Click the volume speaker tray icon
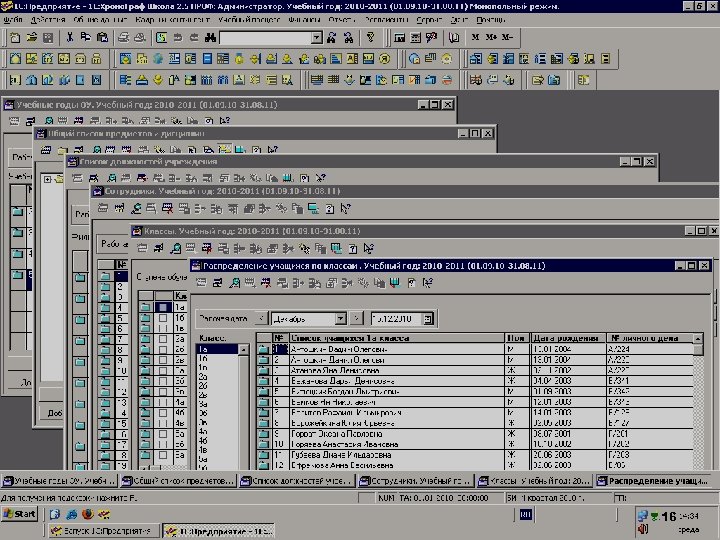The width and height of the screenshot is (720, 540). click(x=643, y=529)
